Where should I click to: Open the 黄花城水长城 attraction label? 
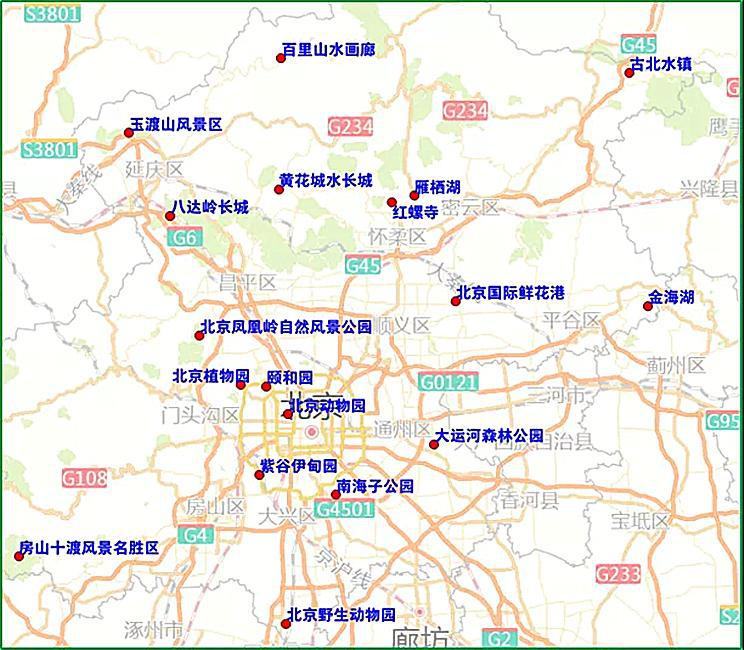326,181
